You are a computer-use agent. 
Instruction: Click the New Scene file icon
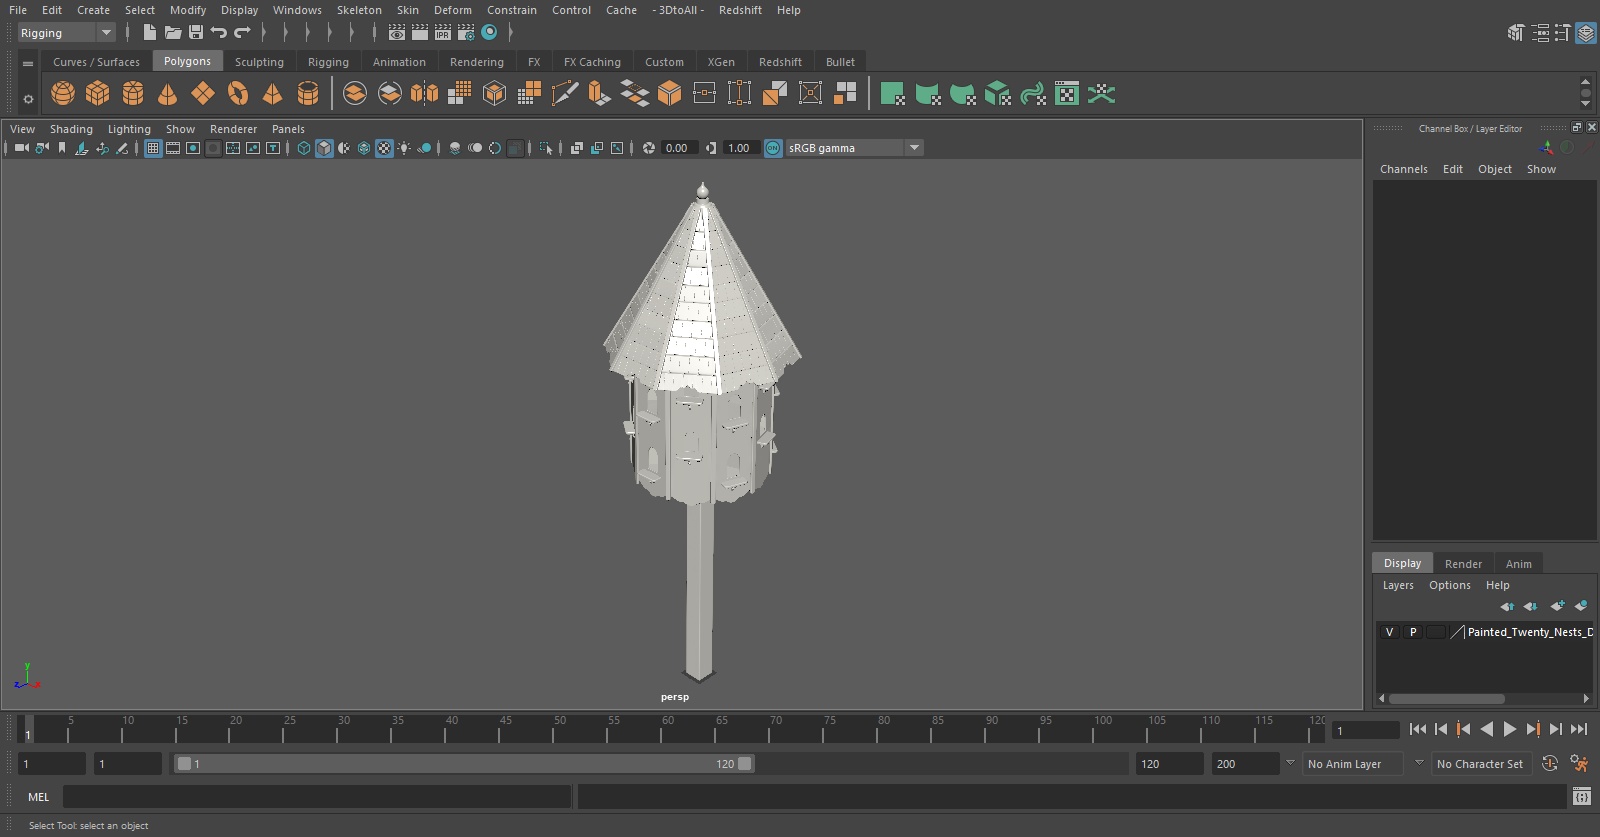pyautogui.click(x=149, y=33)
